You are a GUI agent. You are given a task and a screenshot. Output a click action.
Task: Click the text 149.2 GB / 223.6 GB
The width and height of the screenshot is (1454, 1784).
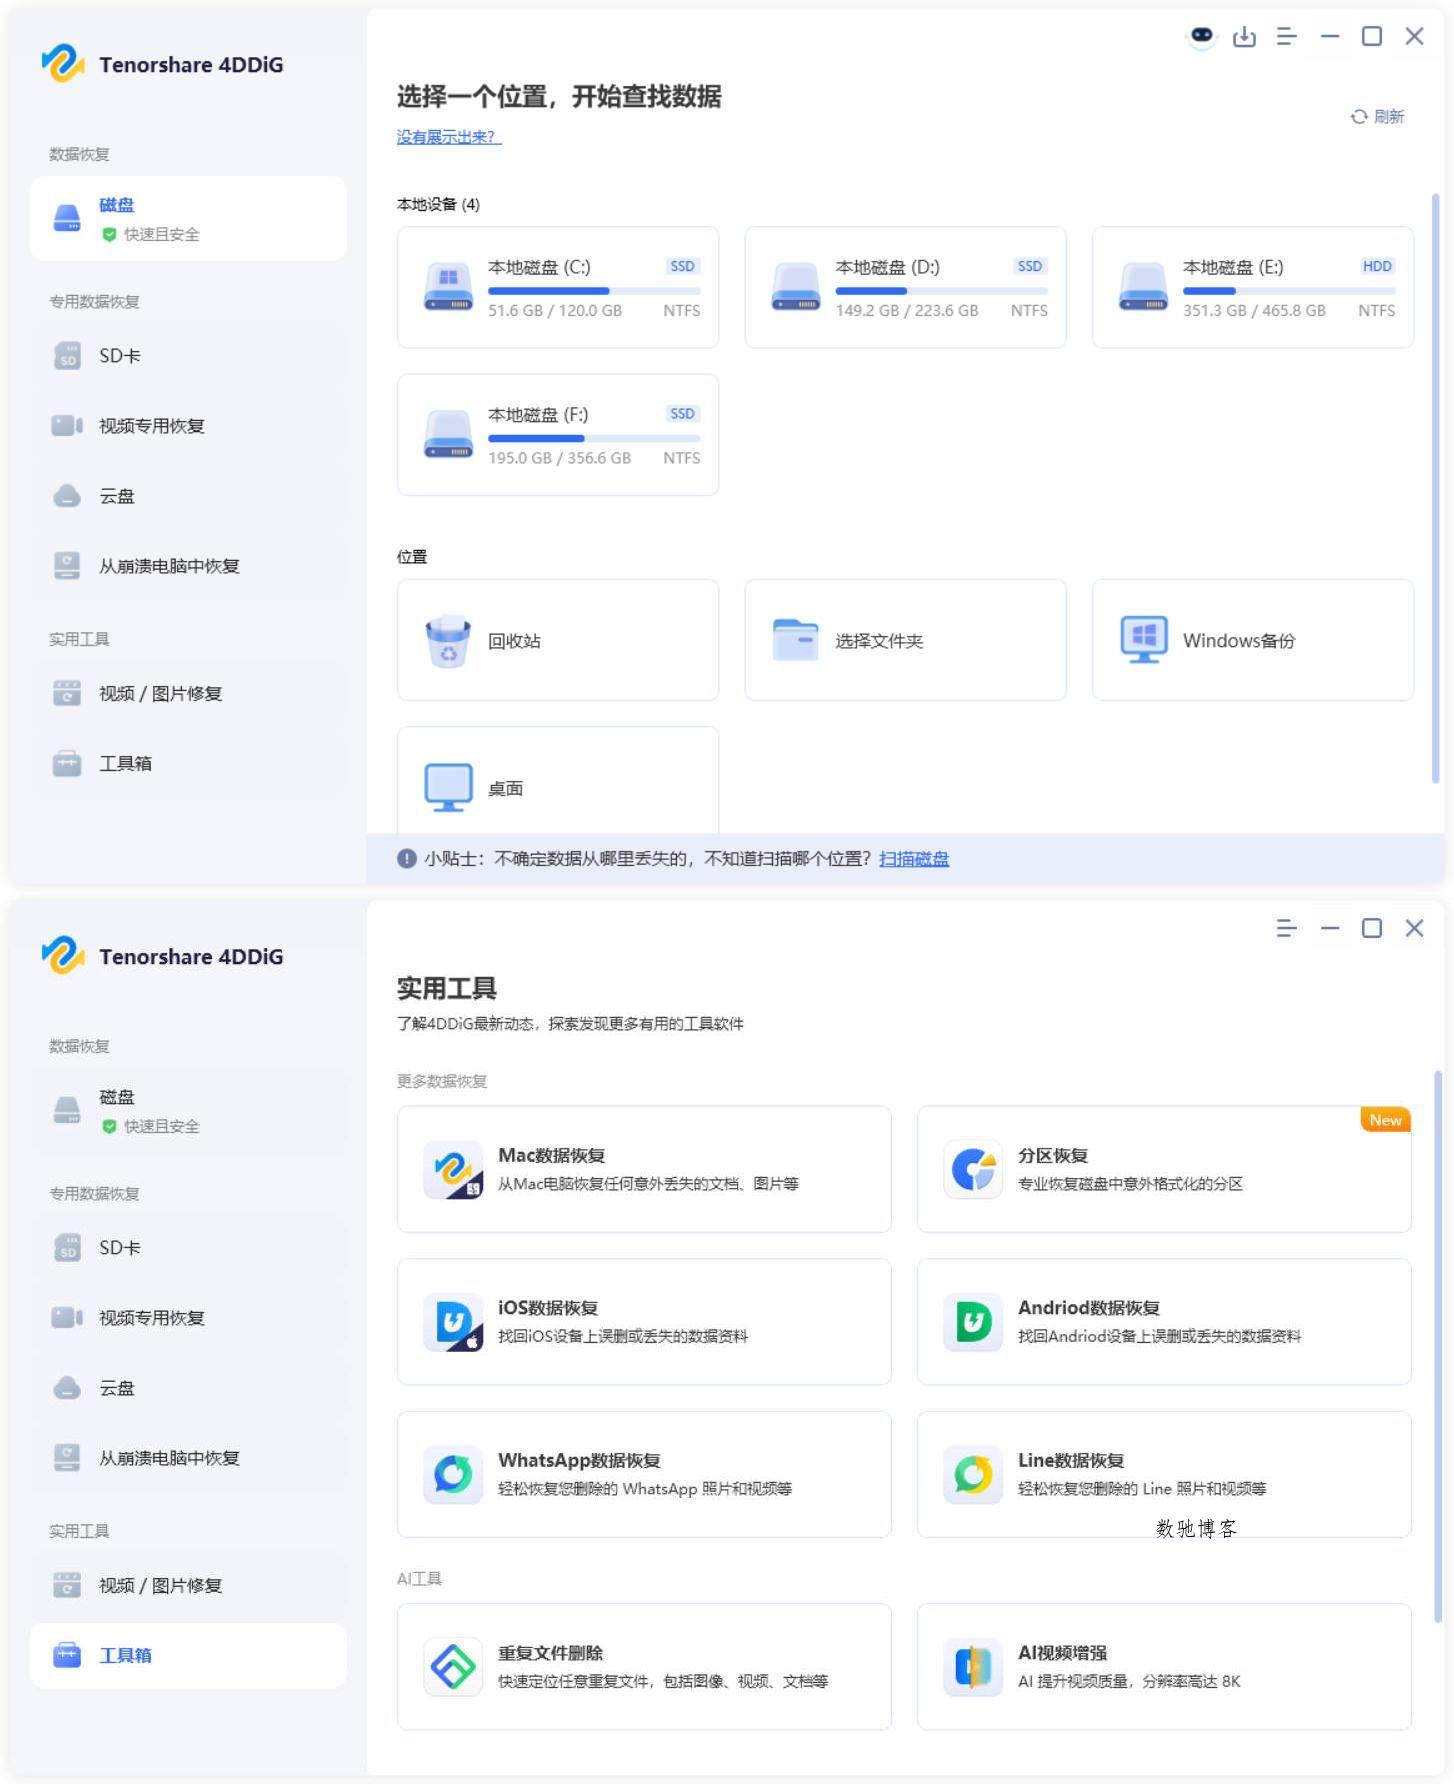coord(907,311)
